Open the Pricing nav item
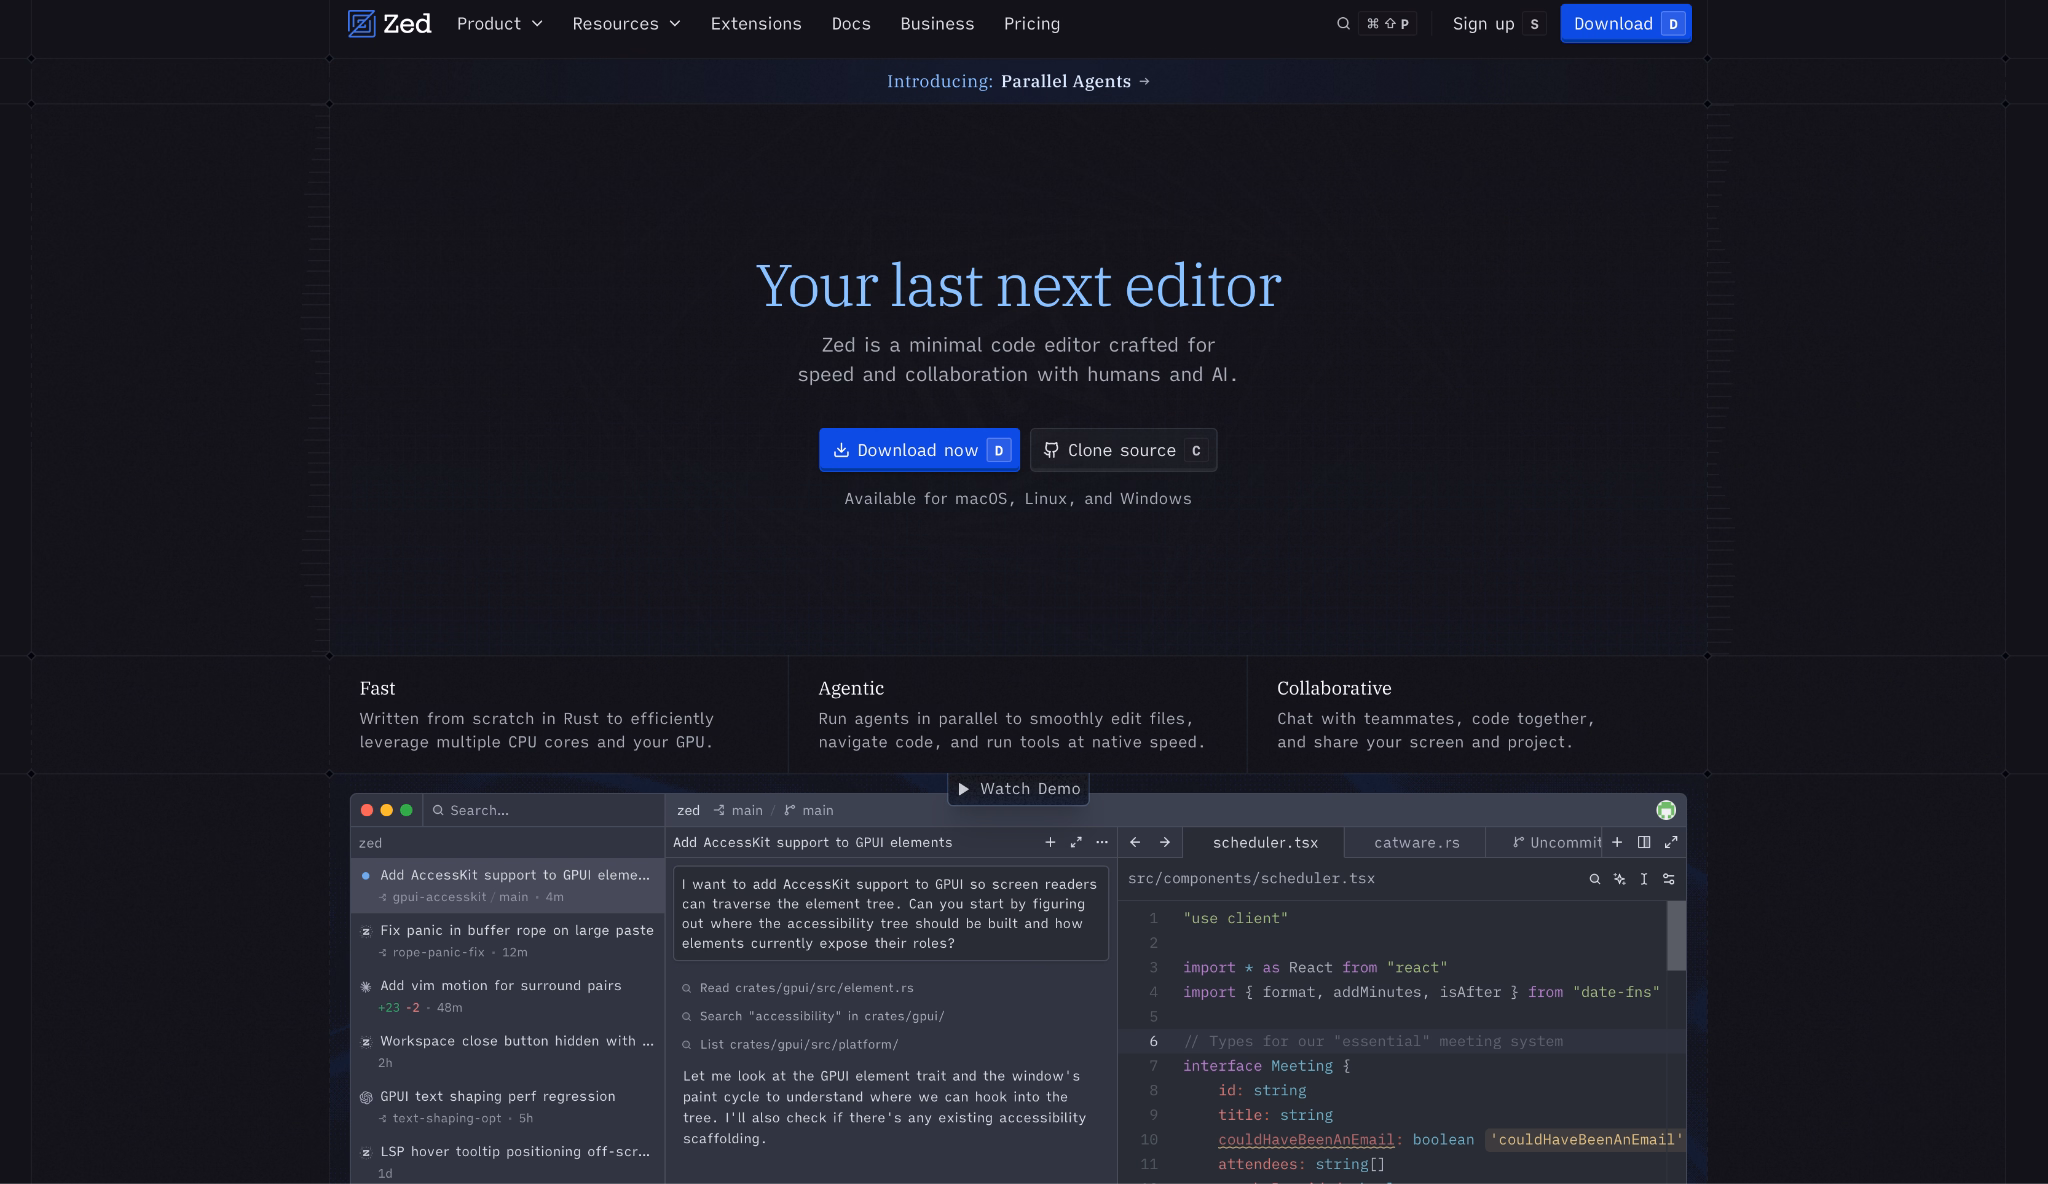2048x1184 pixels. 1032,23
